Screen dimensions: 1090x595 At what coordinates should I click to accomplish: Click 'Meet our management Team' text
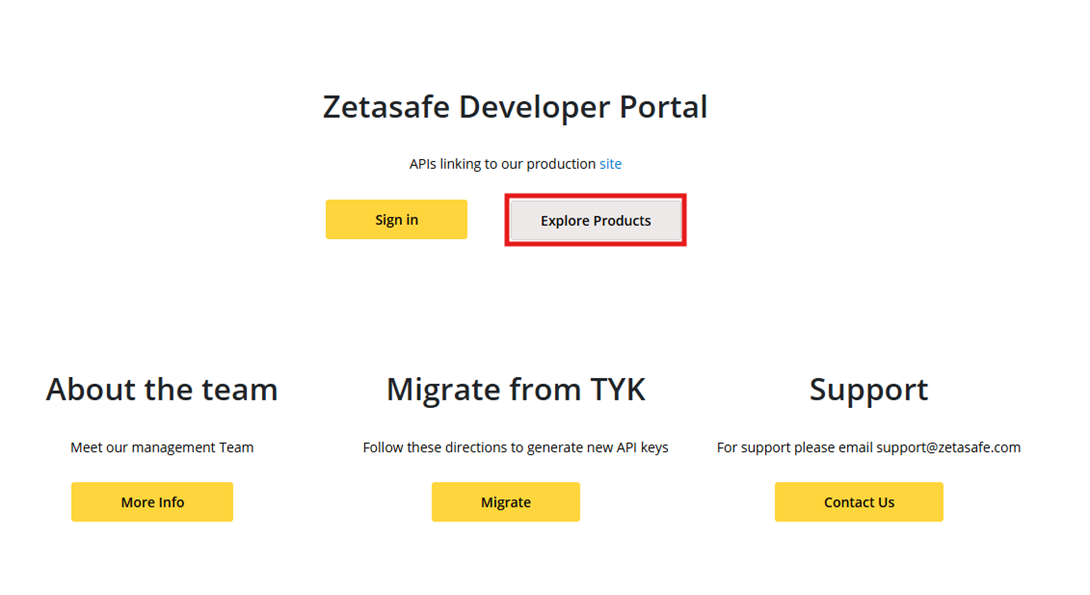pos(161,447)
